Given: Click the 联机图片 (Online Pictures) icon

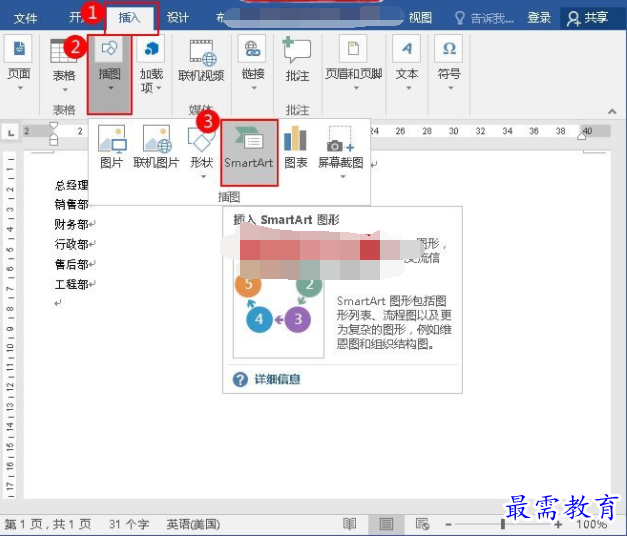Looking at the screenshot, I should coord(156,147).
